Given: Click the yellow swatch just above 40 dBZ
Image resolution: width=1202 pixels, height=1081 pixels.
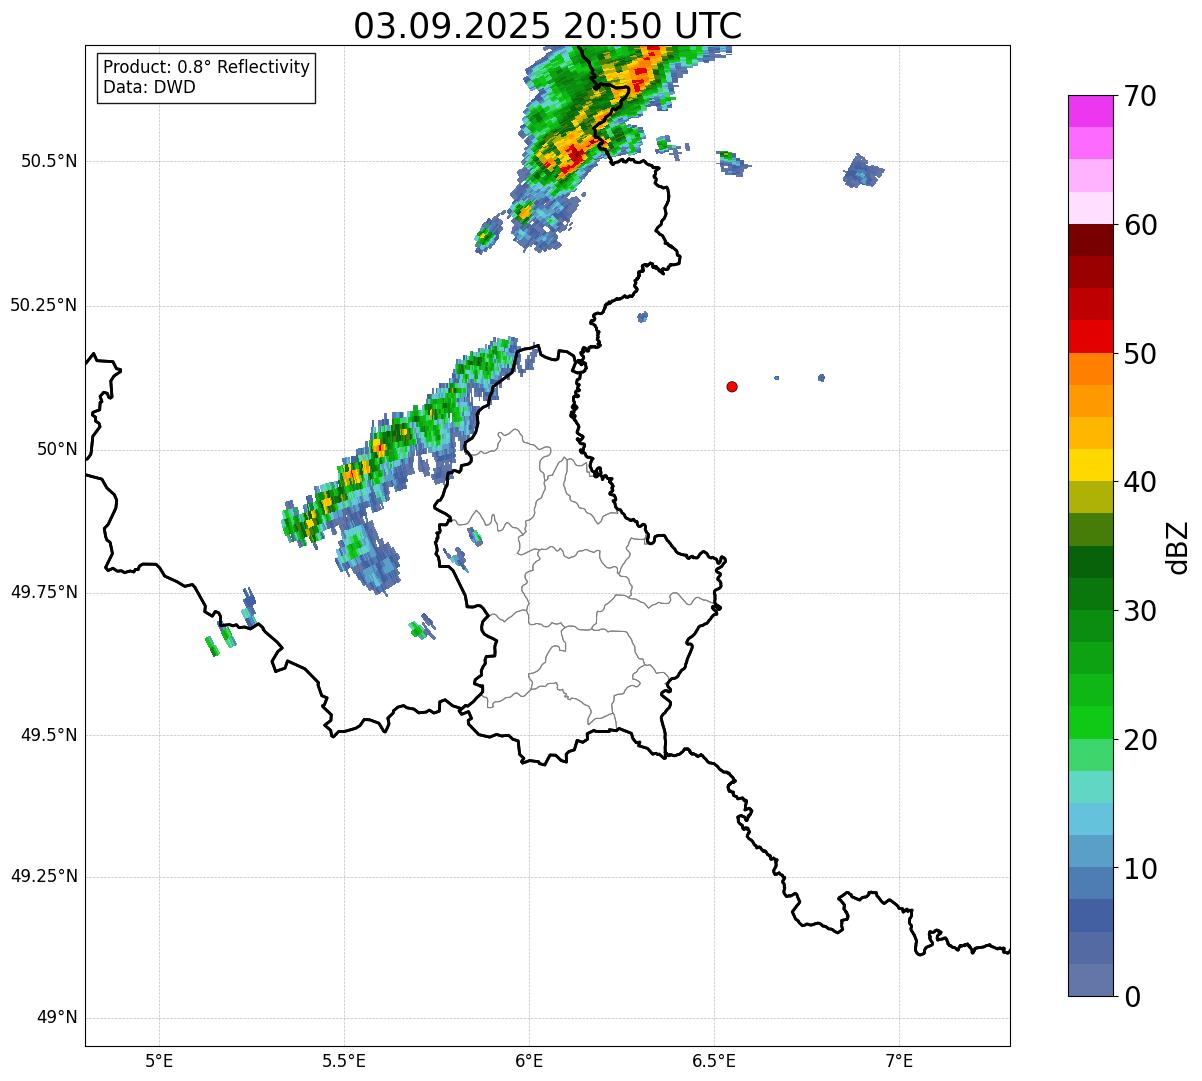Looking at the screenshot, I should tap(1090, 465).
